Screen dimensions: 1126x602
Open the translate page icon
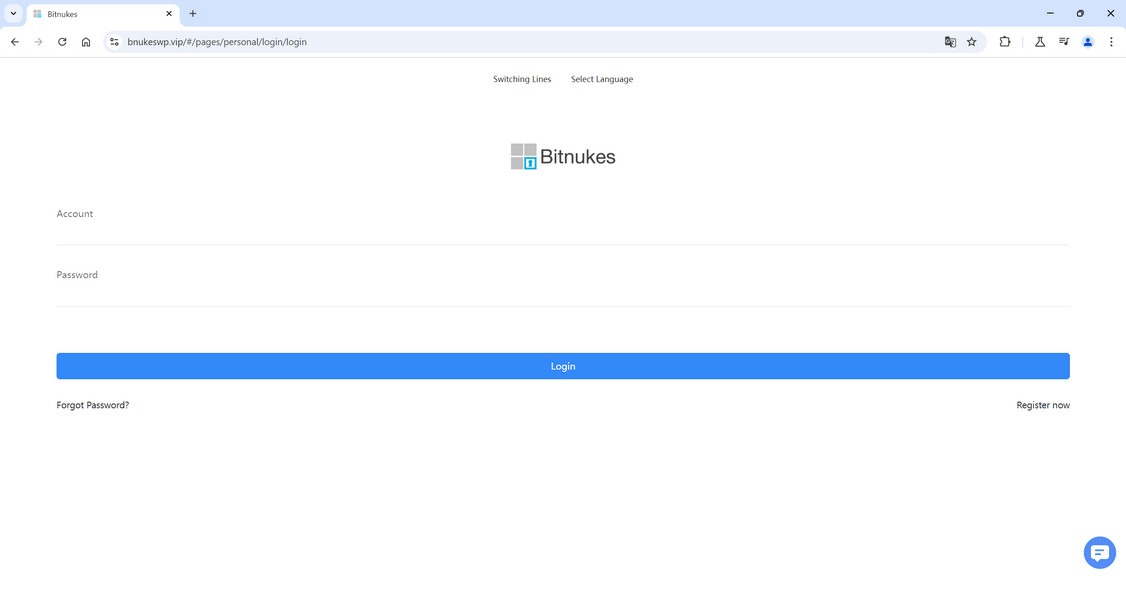[x=950, y=42]
